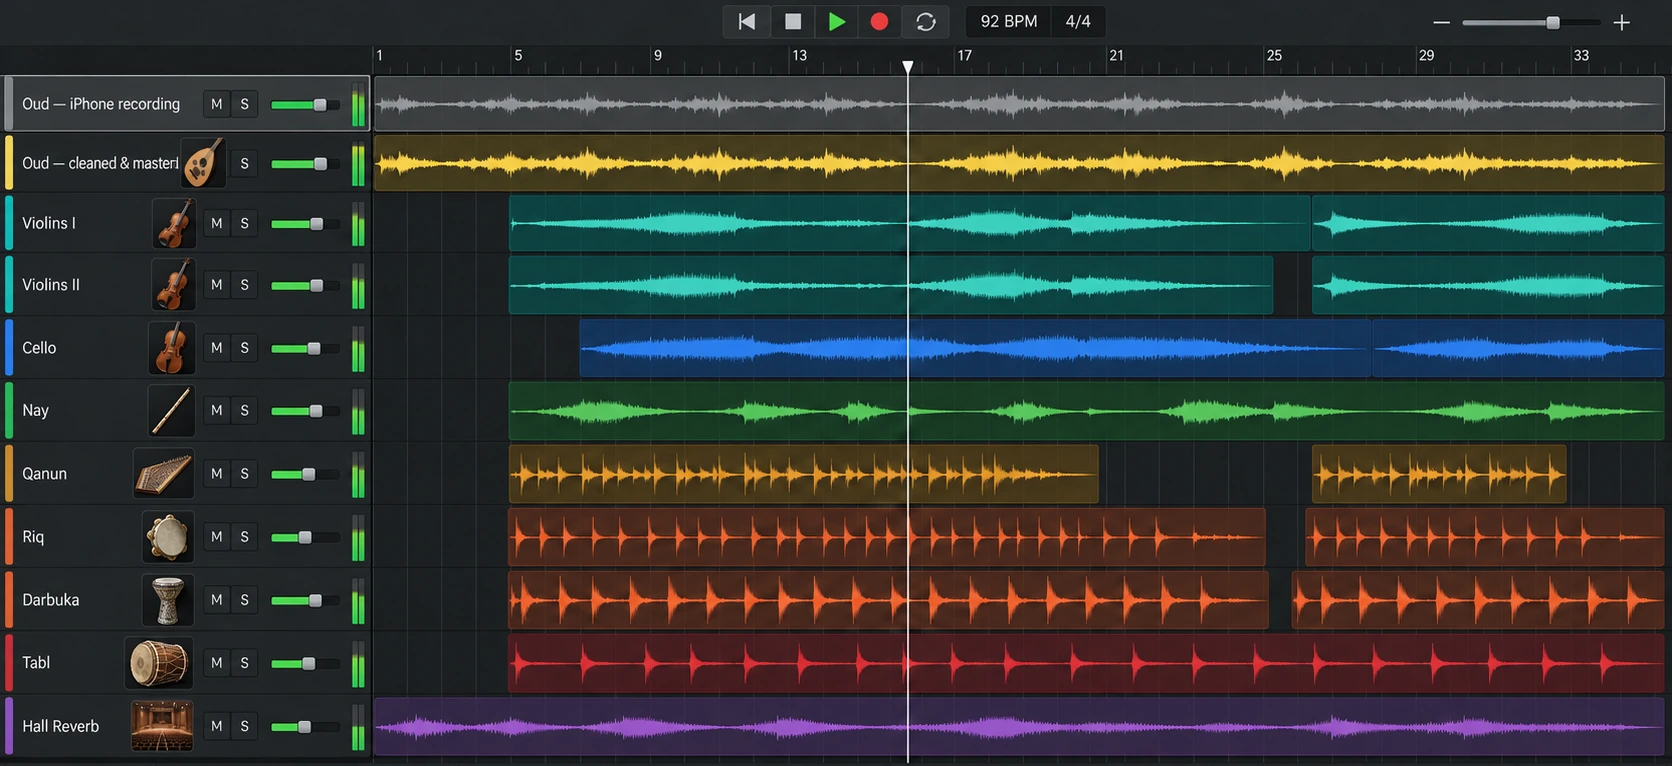Viewport: 1672px width, 766px height.
Task: Click the oud instrument icon
Action: point(203,163)
